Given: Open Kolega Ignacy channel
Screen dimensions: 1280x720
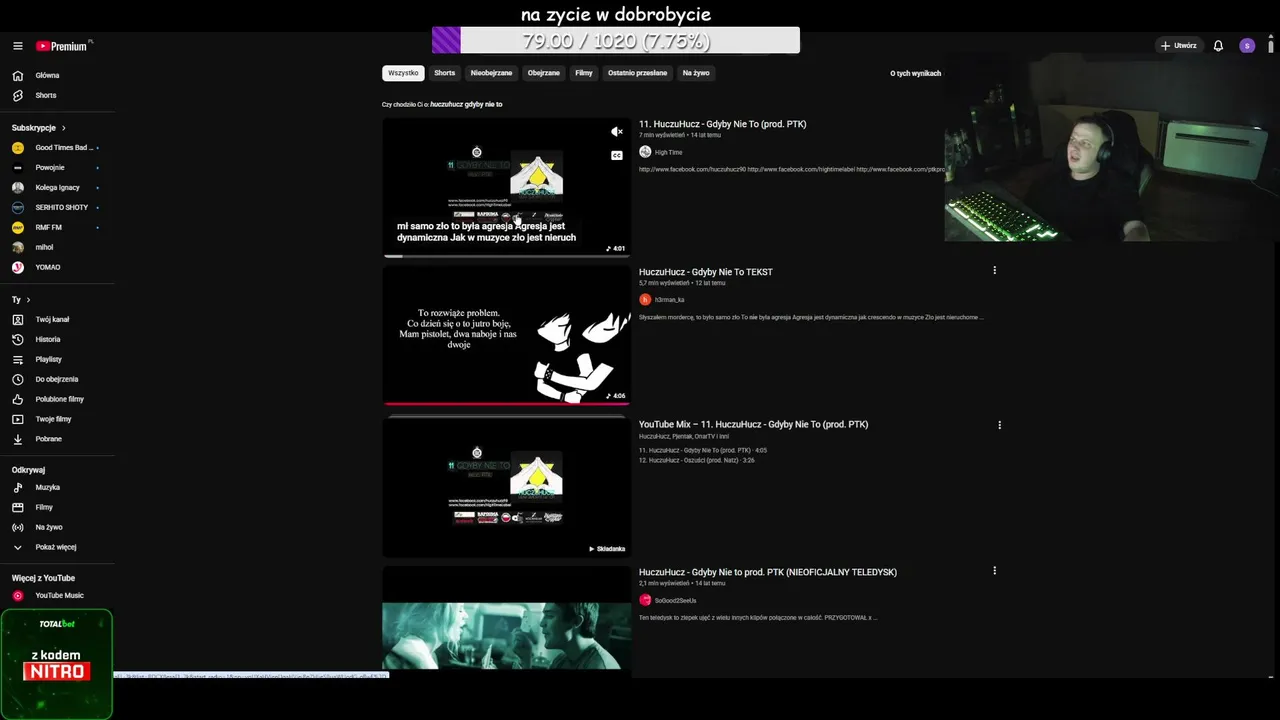Looking at the screenshot, I should pyautogui.click(x=56, y=187).
